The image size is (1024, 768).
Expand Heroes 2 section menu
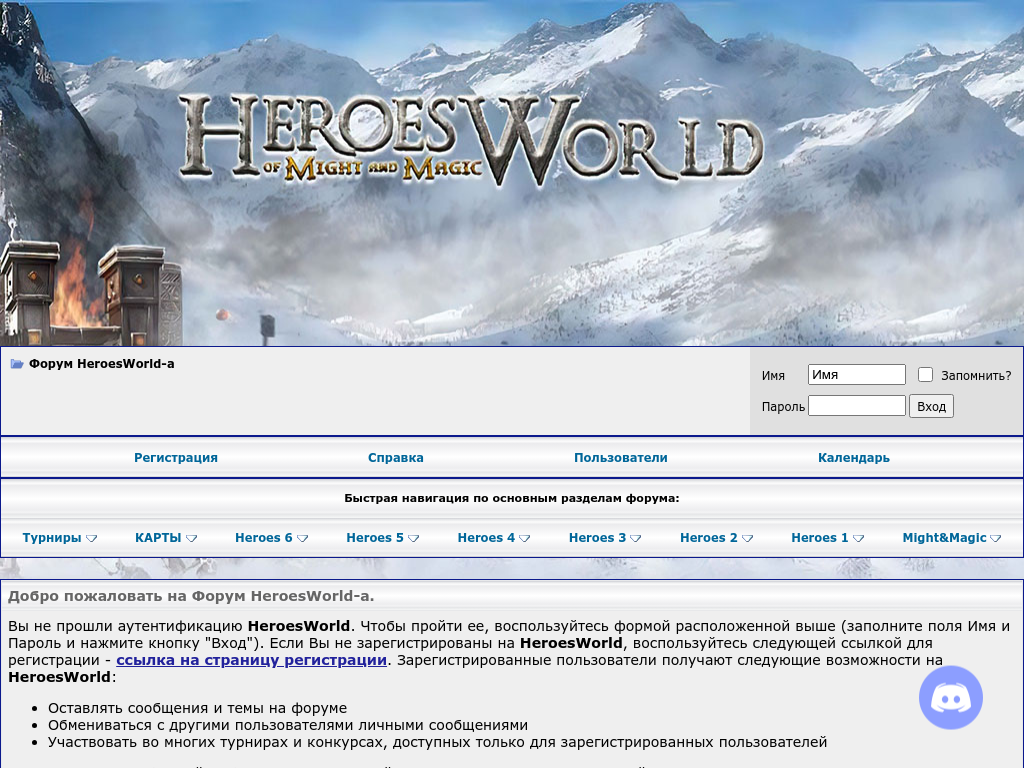[x=716, y=538]
